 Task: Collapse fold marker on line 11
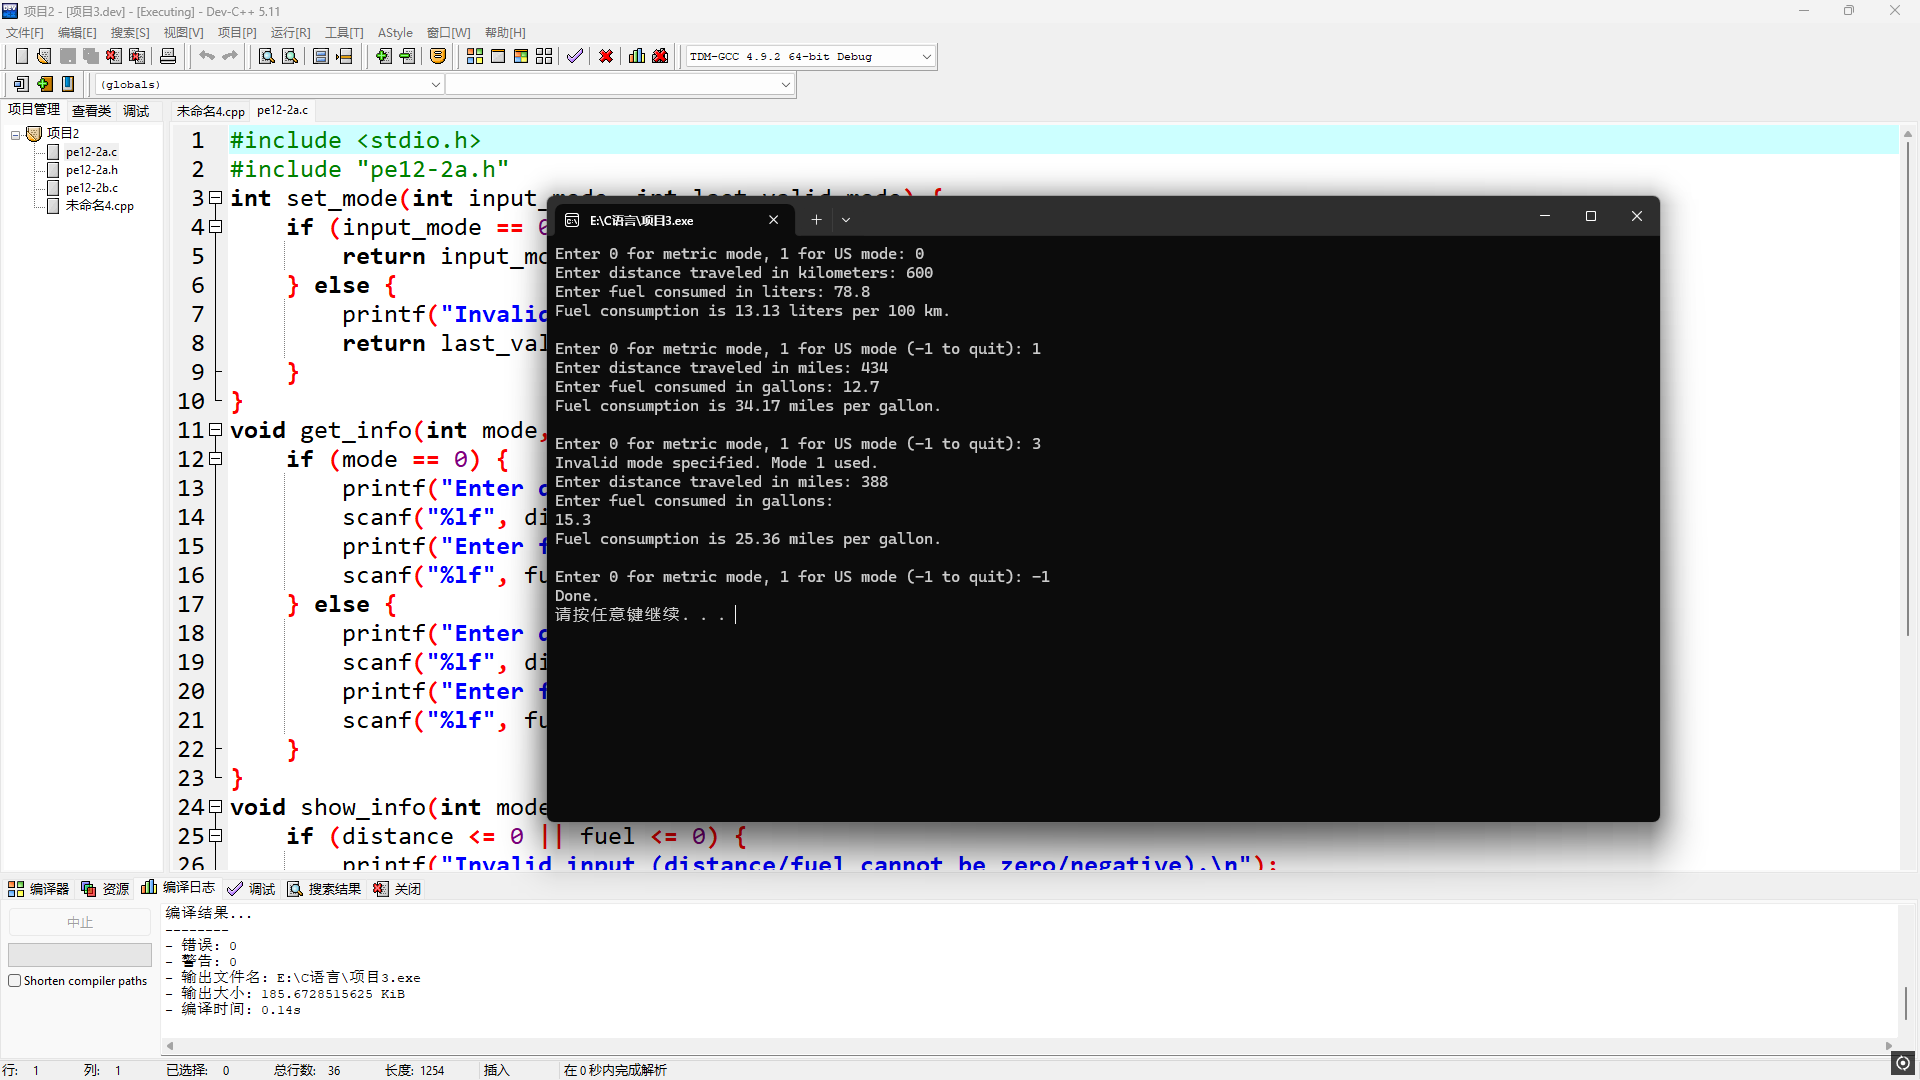[215, 430]
